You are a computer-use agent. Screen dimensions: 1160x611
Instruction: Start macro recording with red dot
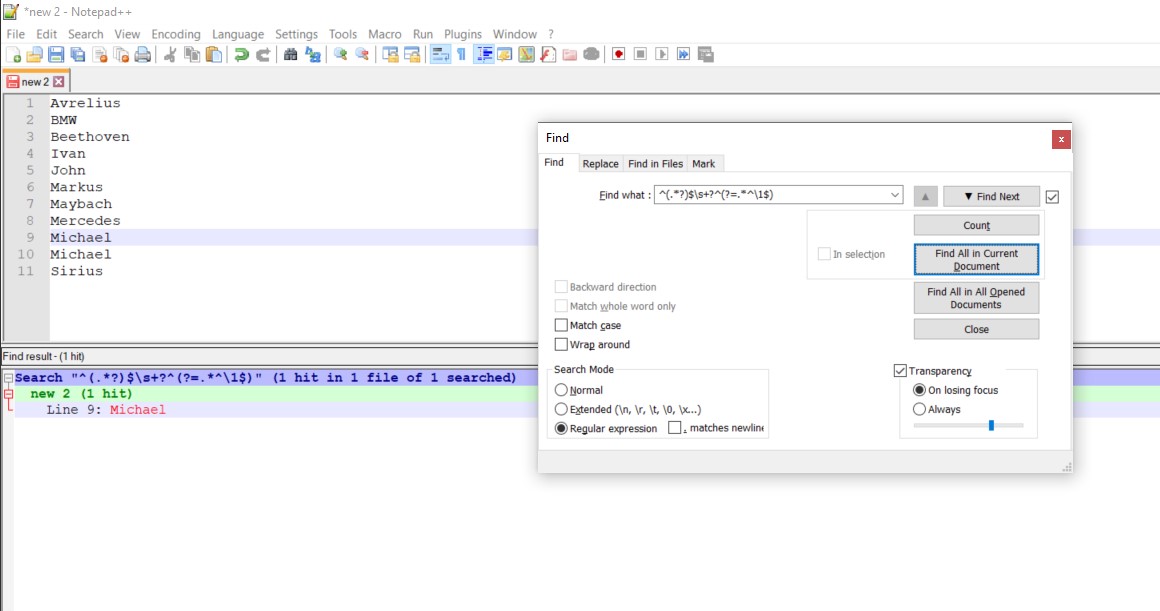pyautogui.click(x=618, y=55)
